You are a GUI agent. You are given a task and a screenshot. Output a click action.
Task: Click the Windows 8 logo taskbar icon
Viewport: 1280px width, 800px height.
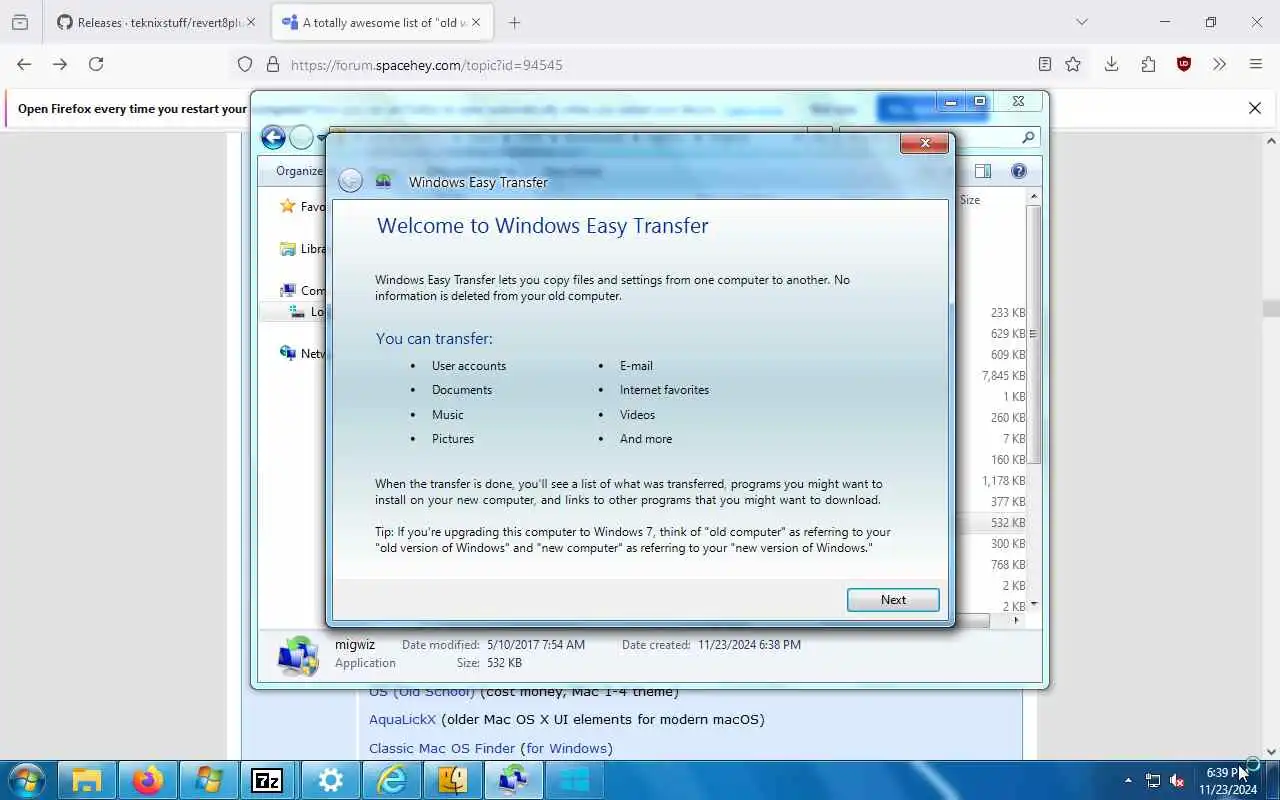574,780
